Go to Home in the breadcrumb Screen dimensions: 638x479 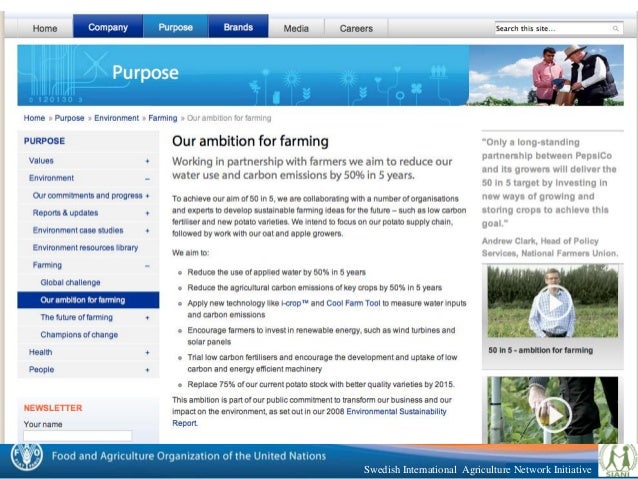point(34,118)
